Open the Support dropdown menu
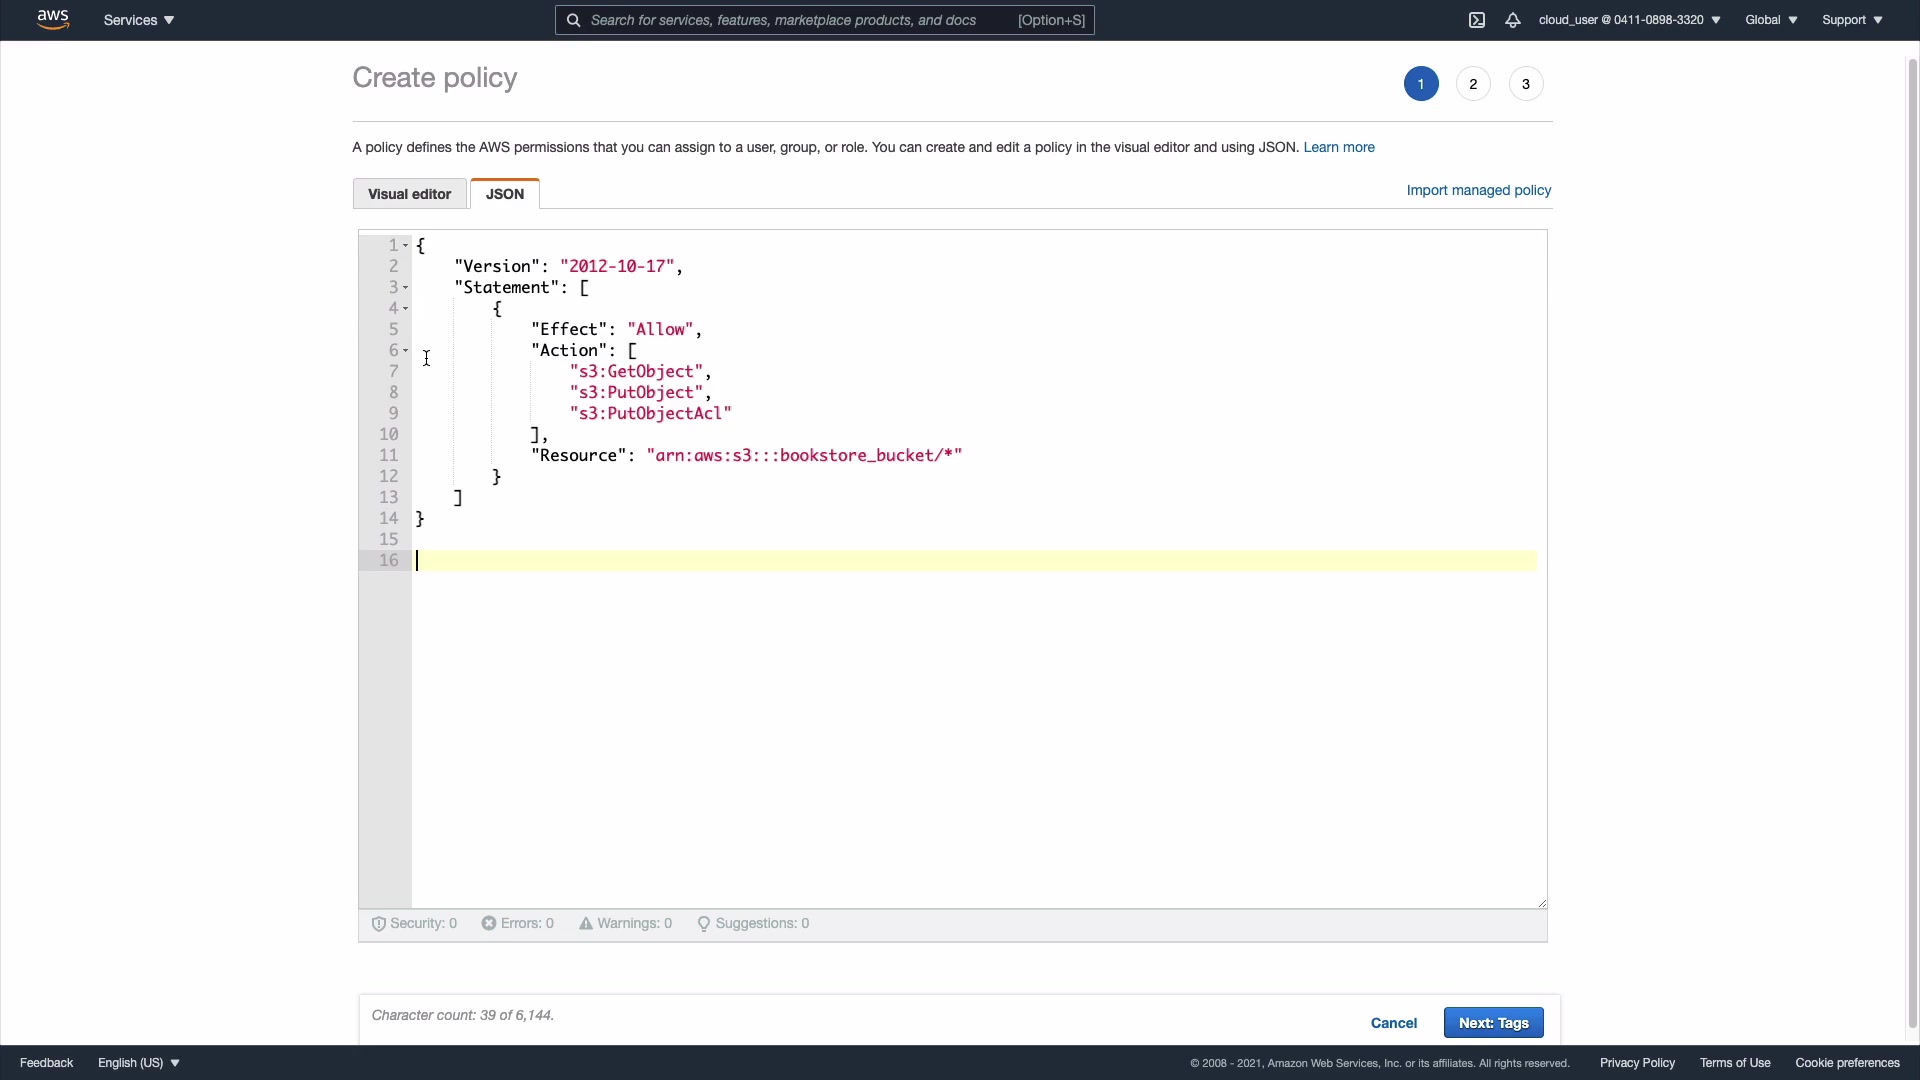 [x=1852, y=20]
